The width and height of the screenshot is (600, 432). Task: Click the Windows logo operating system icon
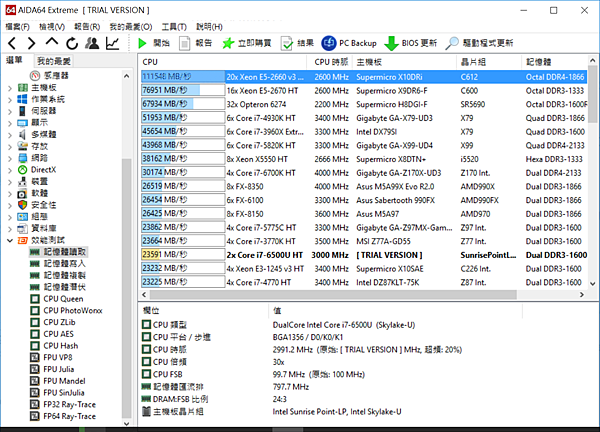(23, 99)
